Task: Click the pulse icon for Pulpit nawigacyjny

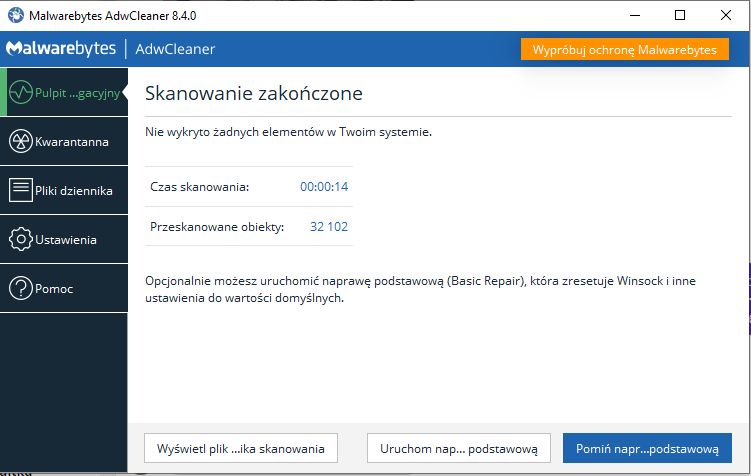Action: pos(20,93)
